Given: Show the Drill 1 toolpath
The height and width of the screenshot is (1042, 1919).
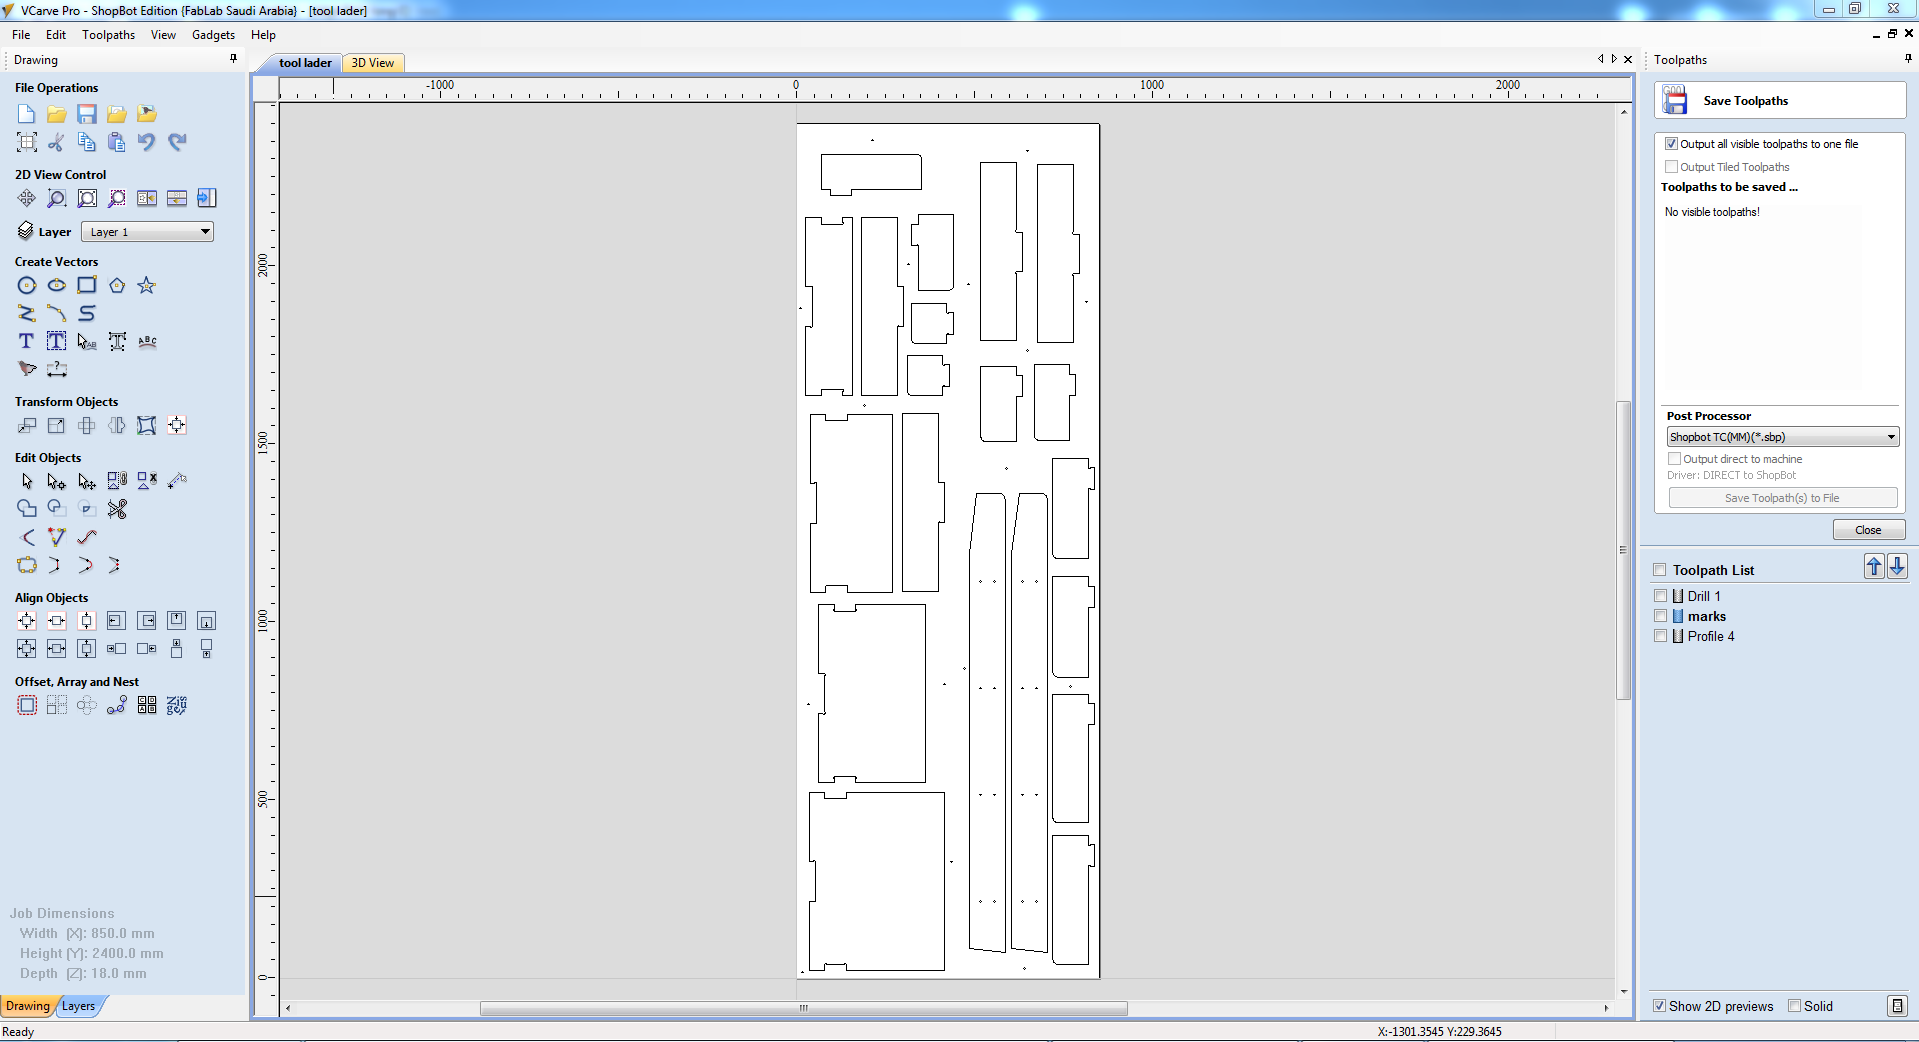Looking at the screenshot, I should pyautogui.click(x=1660, y=596).
